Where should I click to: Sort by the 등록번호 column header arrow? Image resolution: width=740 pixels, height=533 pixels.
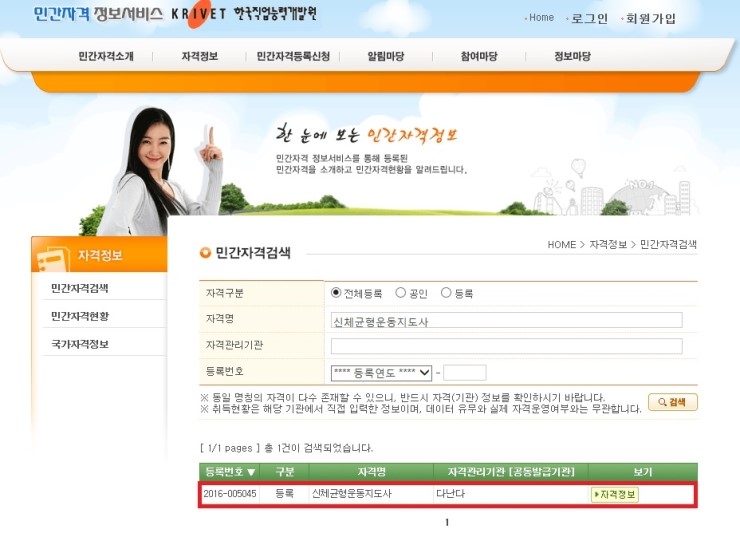click(251, 471)
